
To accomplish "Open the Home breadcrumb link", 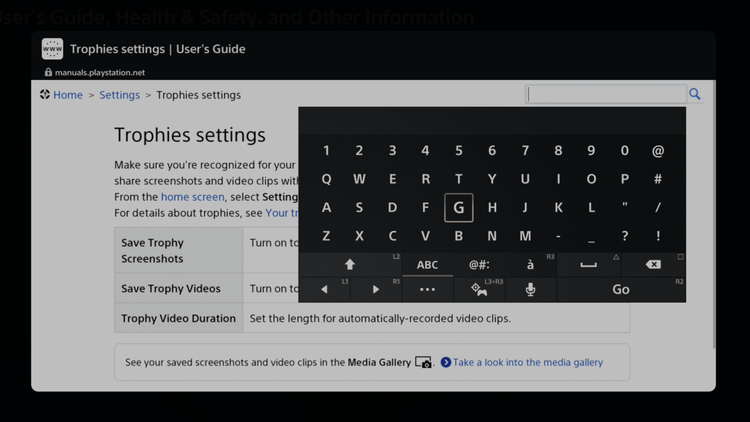I will click(x=68, y=95).
